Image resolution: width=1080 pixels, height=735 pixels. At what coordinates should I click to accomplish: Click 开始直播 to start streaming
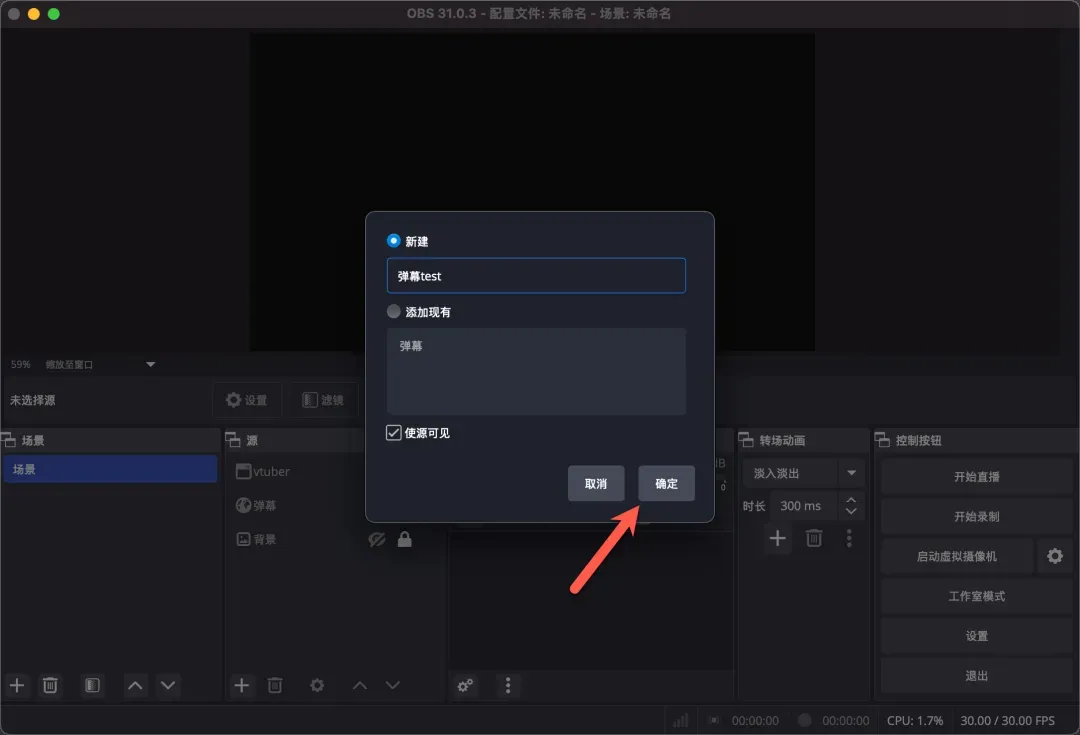click(977, 477)
